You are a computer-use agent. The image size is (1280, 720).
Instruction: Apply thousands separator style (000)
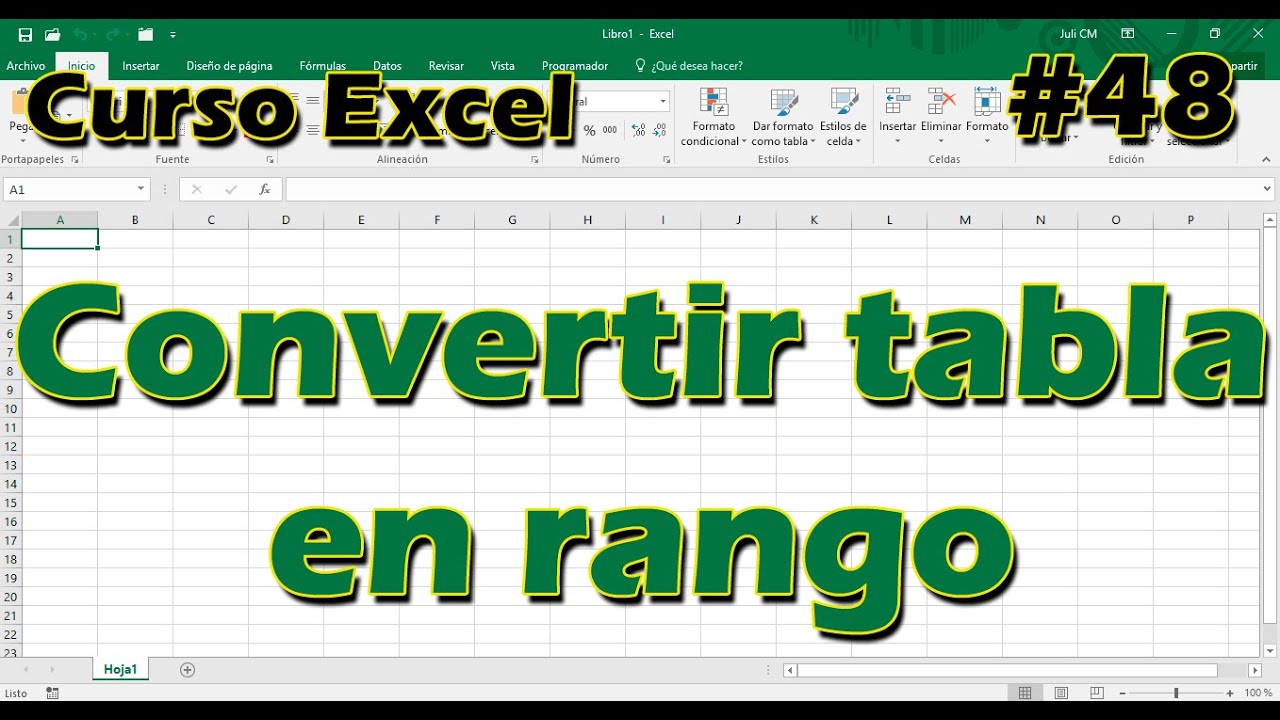610,131
